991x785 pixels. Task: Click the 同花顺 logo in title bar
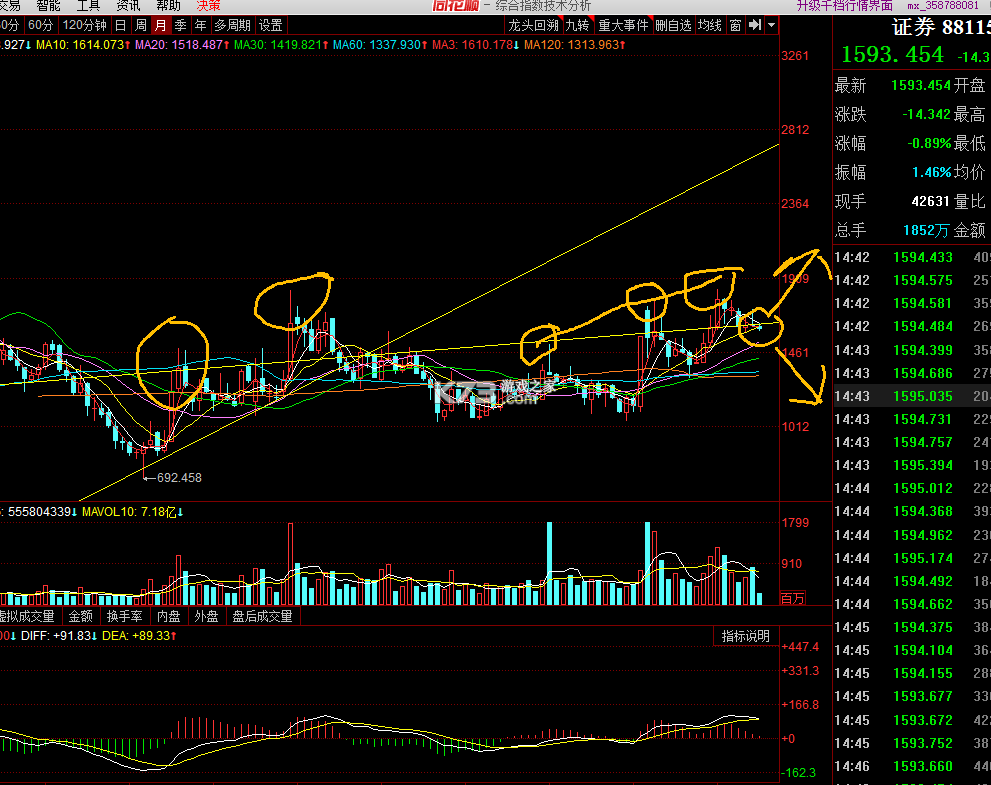point(456,6)
